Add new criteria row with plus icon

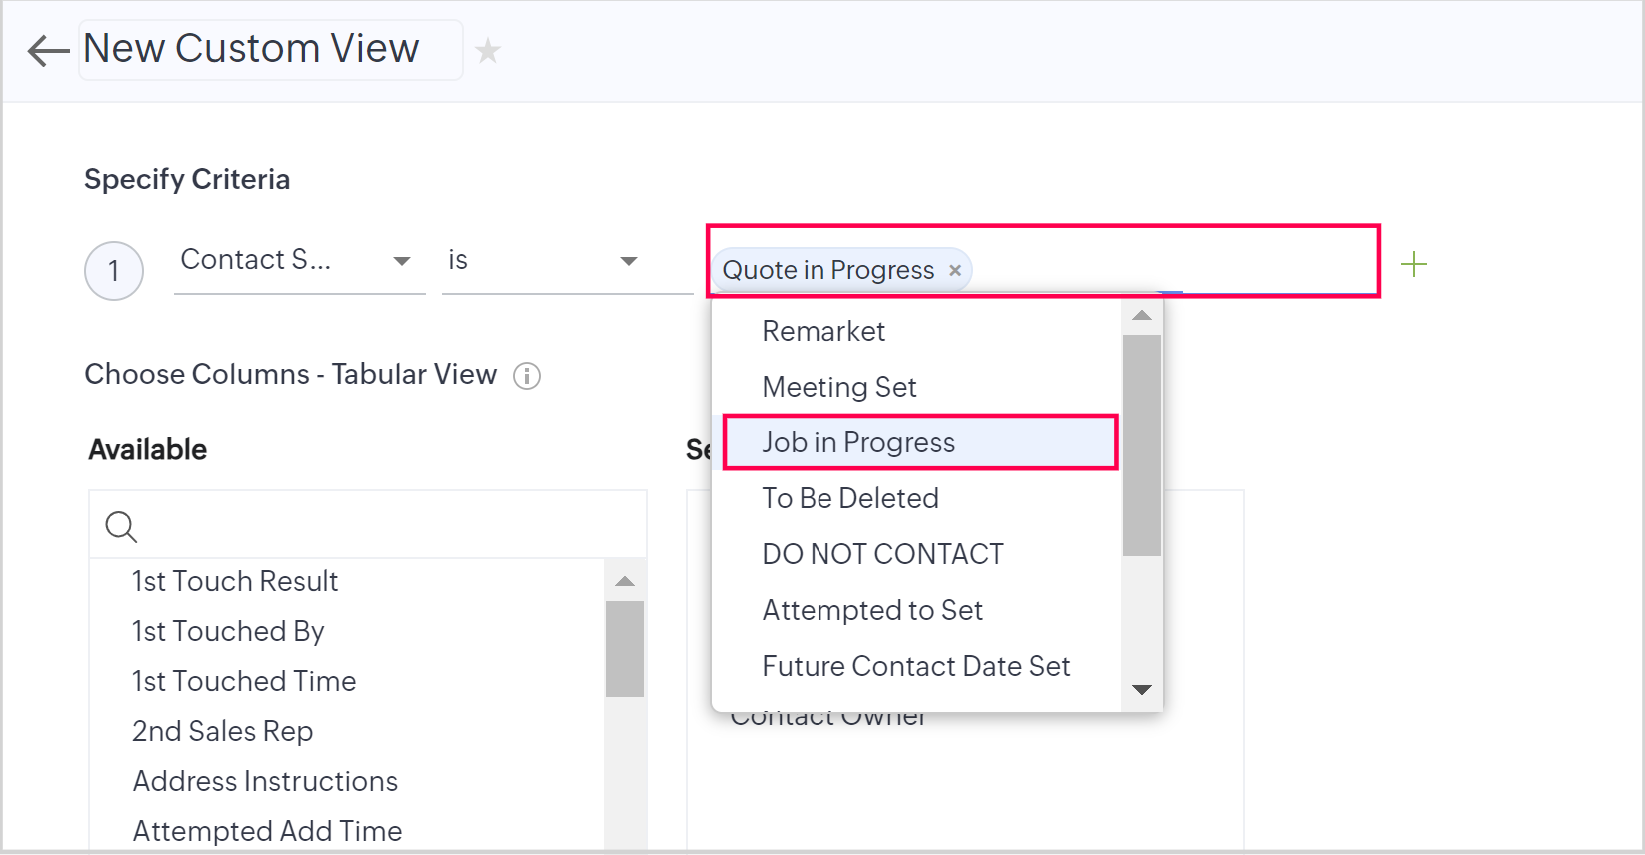[x=1414, y=265]
